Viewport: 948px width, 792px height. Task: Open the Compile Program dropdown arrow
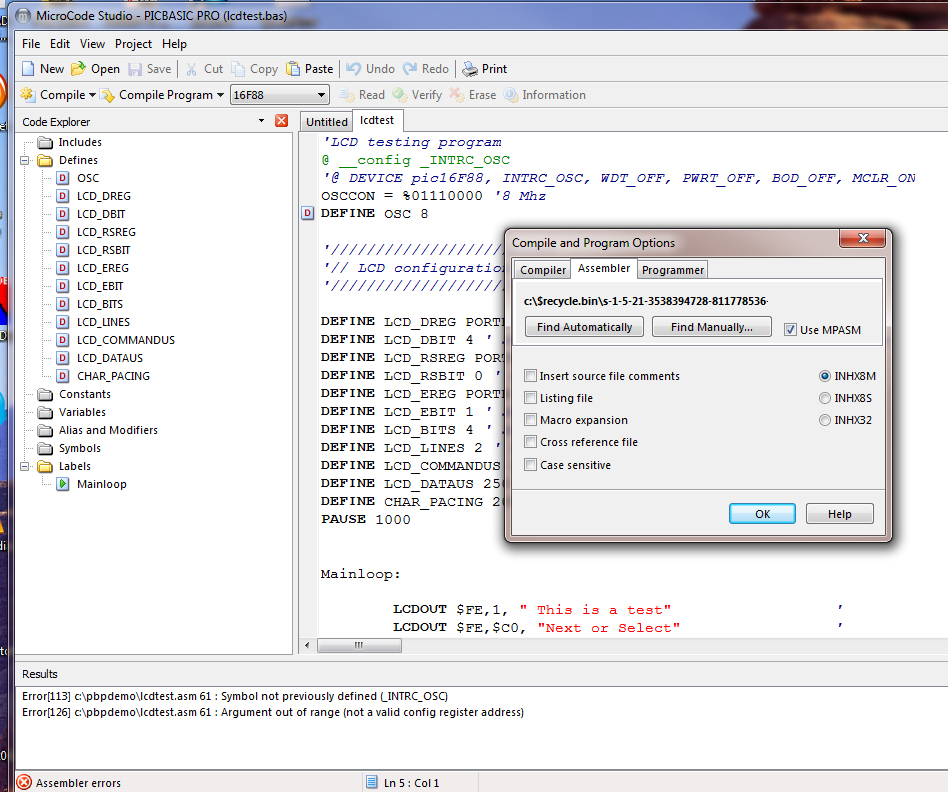(220, 95)
